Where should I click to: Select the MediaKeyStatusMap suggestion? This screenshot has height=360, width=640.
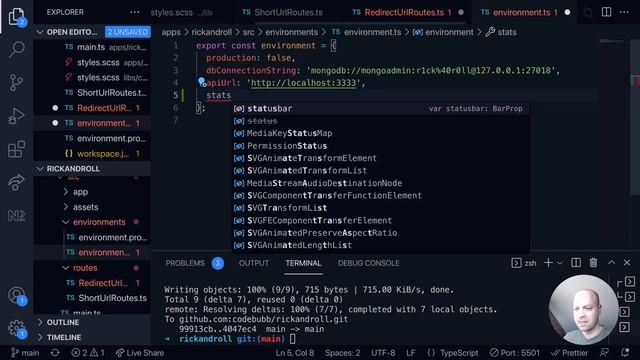click(x=381, y=133)
